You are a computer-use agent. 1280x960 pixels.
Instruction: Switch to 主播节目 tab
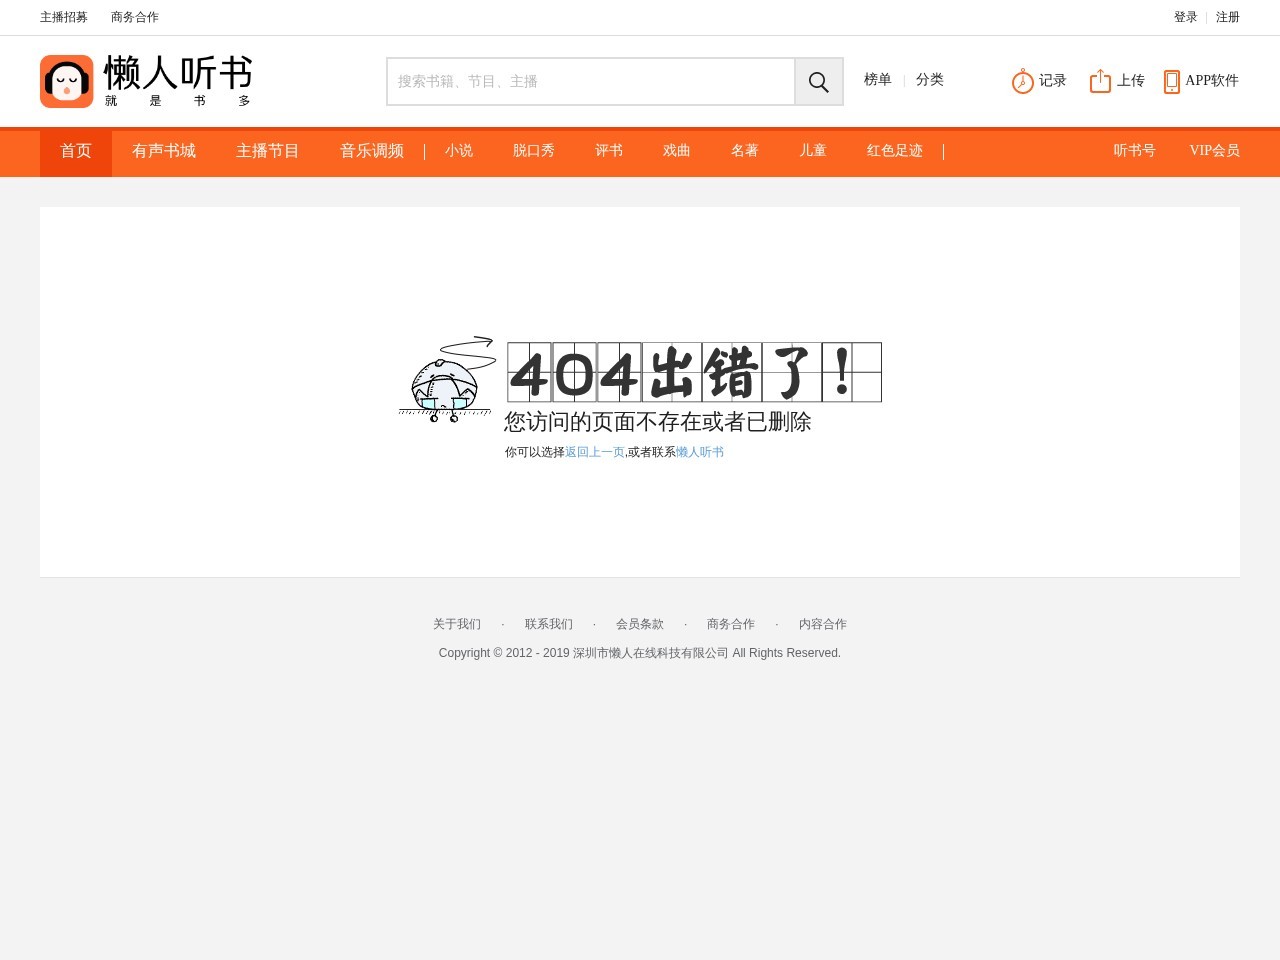(268, 151)
